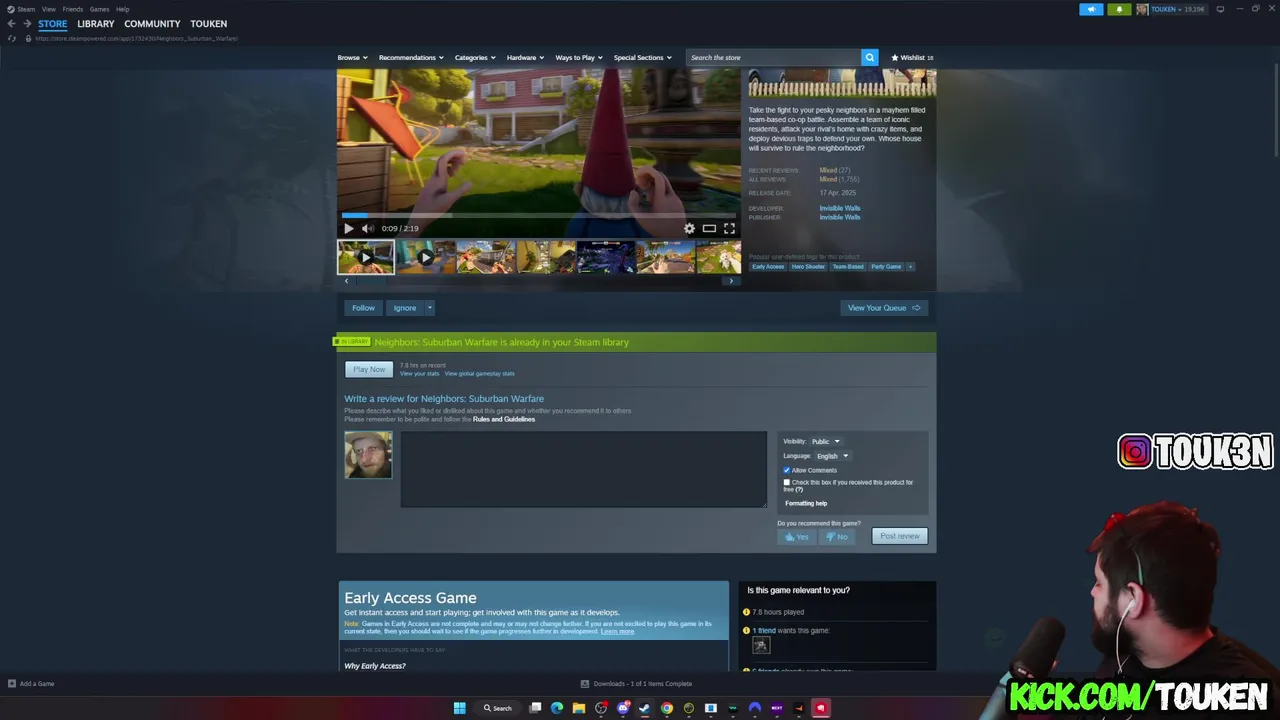Open Microsoft Edge from the taskbar

tap(557, 708)
